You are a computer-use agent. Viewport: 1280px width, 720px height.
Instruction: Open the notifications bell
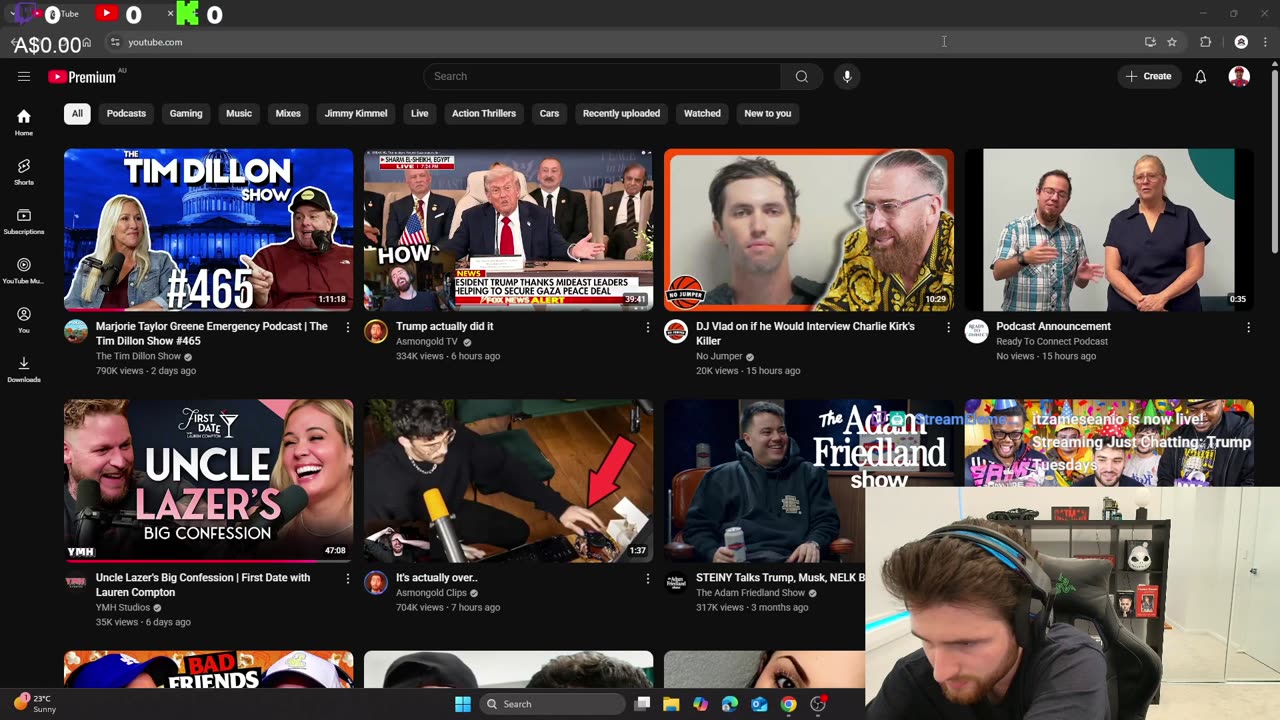(x=1200, y=76)
